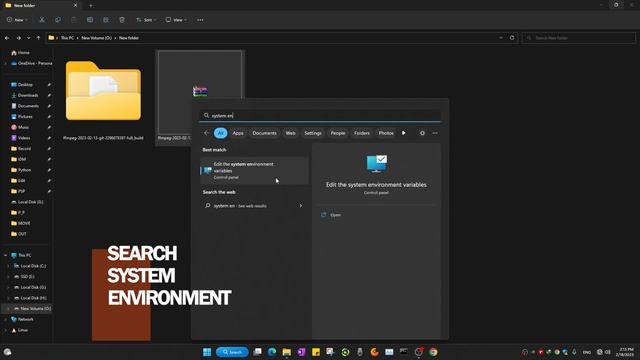
Task: Launch Microsoft Edge from taskbar
Action: tap(272, 352)
